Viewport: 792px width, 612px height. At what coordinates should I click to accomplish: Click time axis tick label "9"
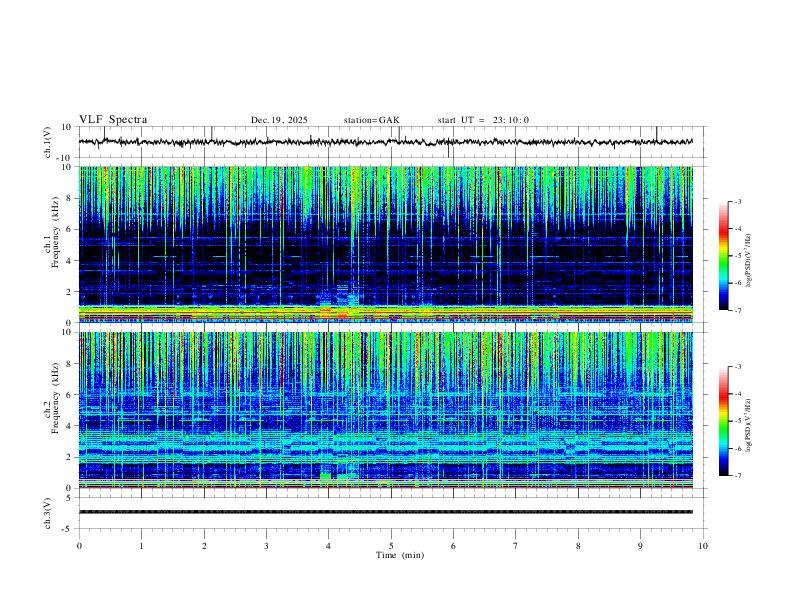point(640,546)
